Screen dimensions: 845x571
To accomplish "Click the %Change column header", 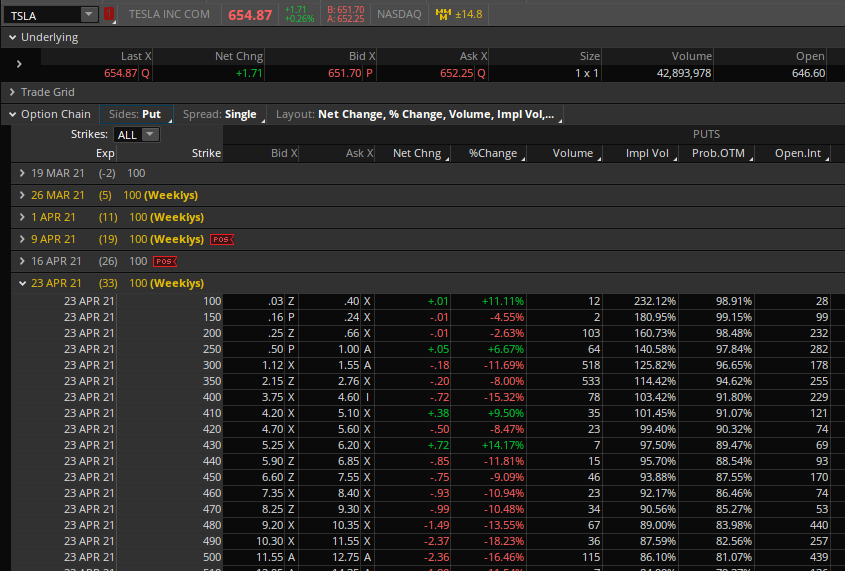I will (489, 154).
